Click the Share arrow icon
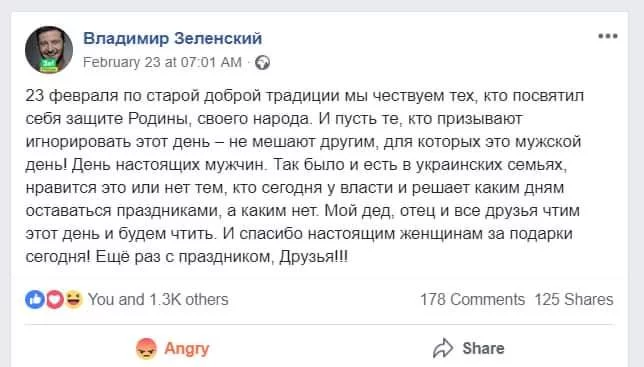The image size is (644, 367). pos(443,349)
